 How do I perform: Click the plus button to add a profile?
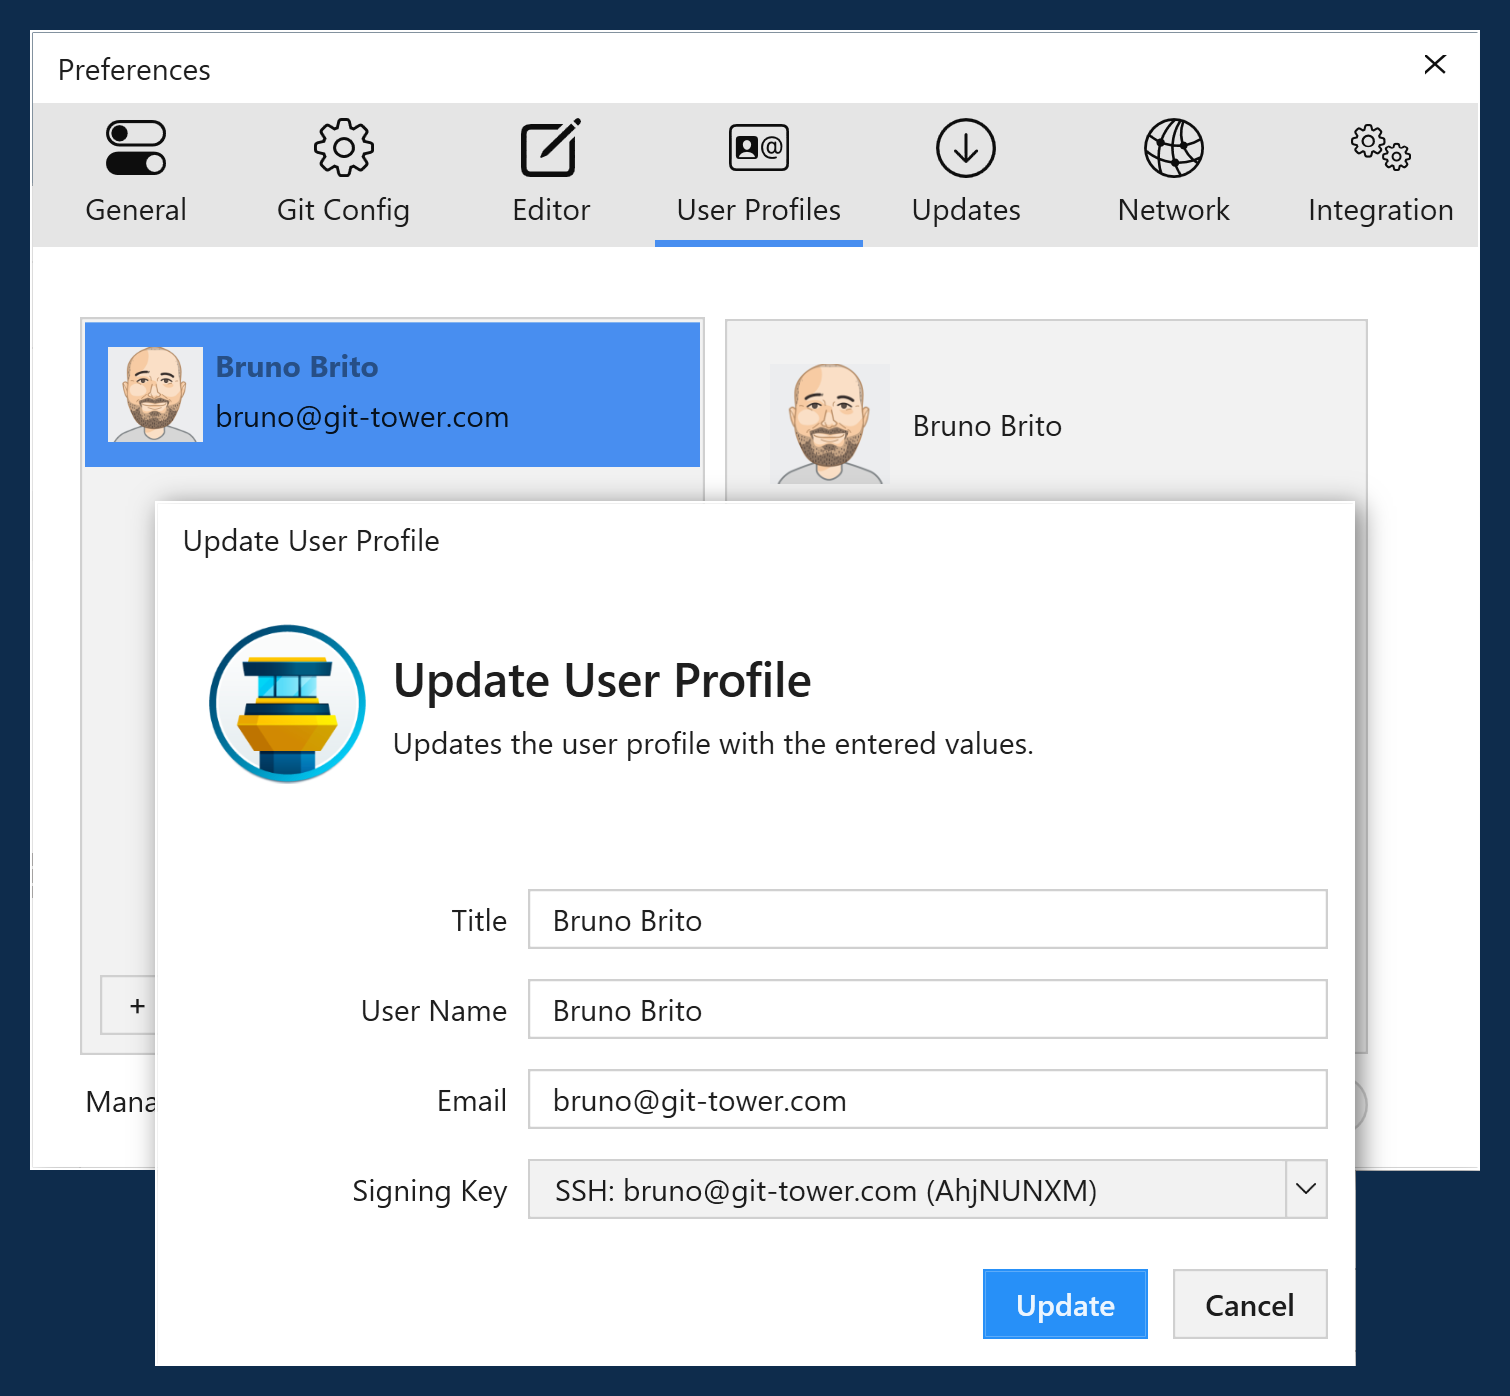tap(135, 1006)
